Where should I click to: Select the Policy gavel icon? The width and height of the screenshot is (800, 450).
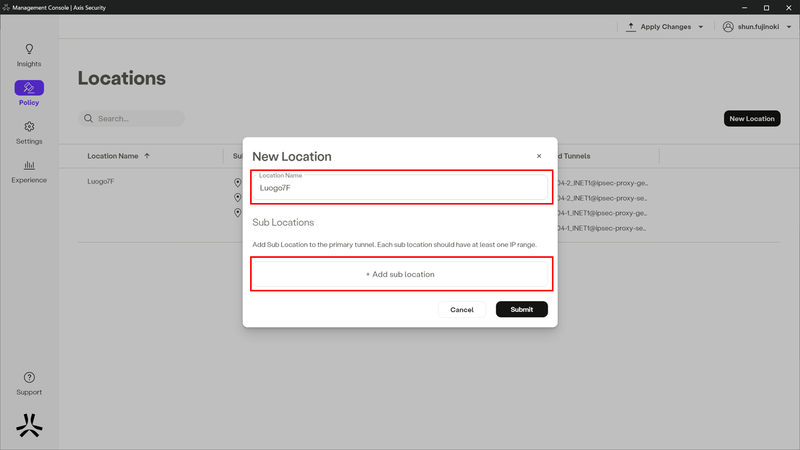click(29, 88)
